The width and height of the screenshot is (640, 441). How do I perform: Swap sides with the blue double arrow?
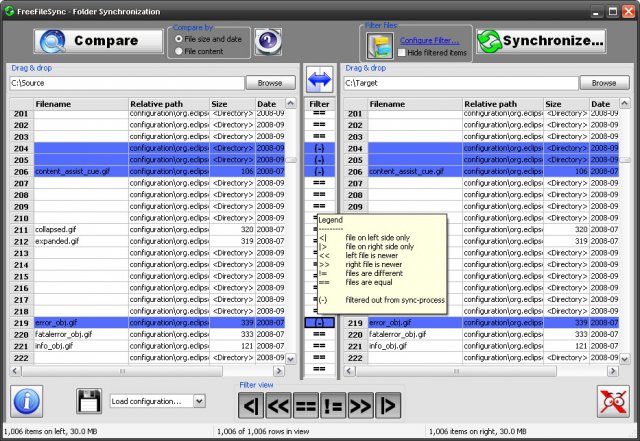click(320, 79)
